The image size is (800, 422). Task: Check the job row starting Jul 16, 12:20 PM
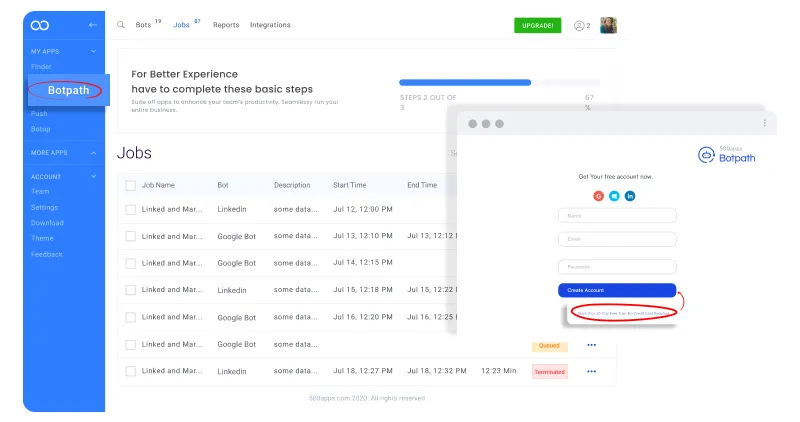tap(131, 317)
